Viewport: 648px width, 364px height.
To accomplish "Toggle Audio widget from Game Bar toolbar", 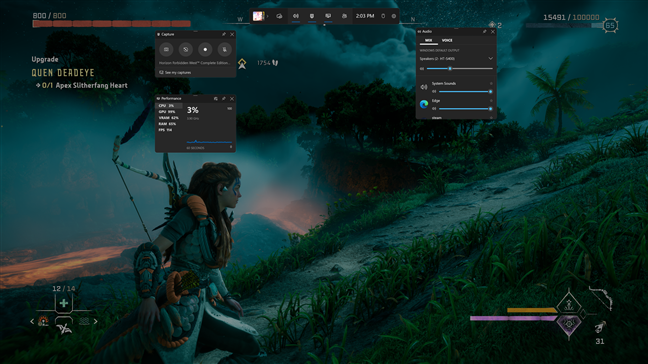I will tap(295, 16).
